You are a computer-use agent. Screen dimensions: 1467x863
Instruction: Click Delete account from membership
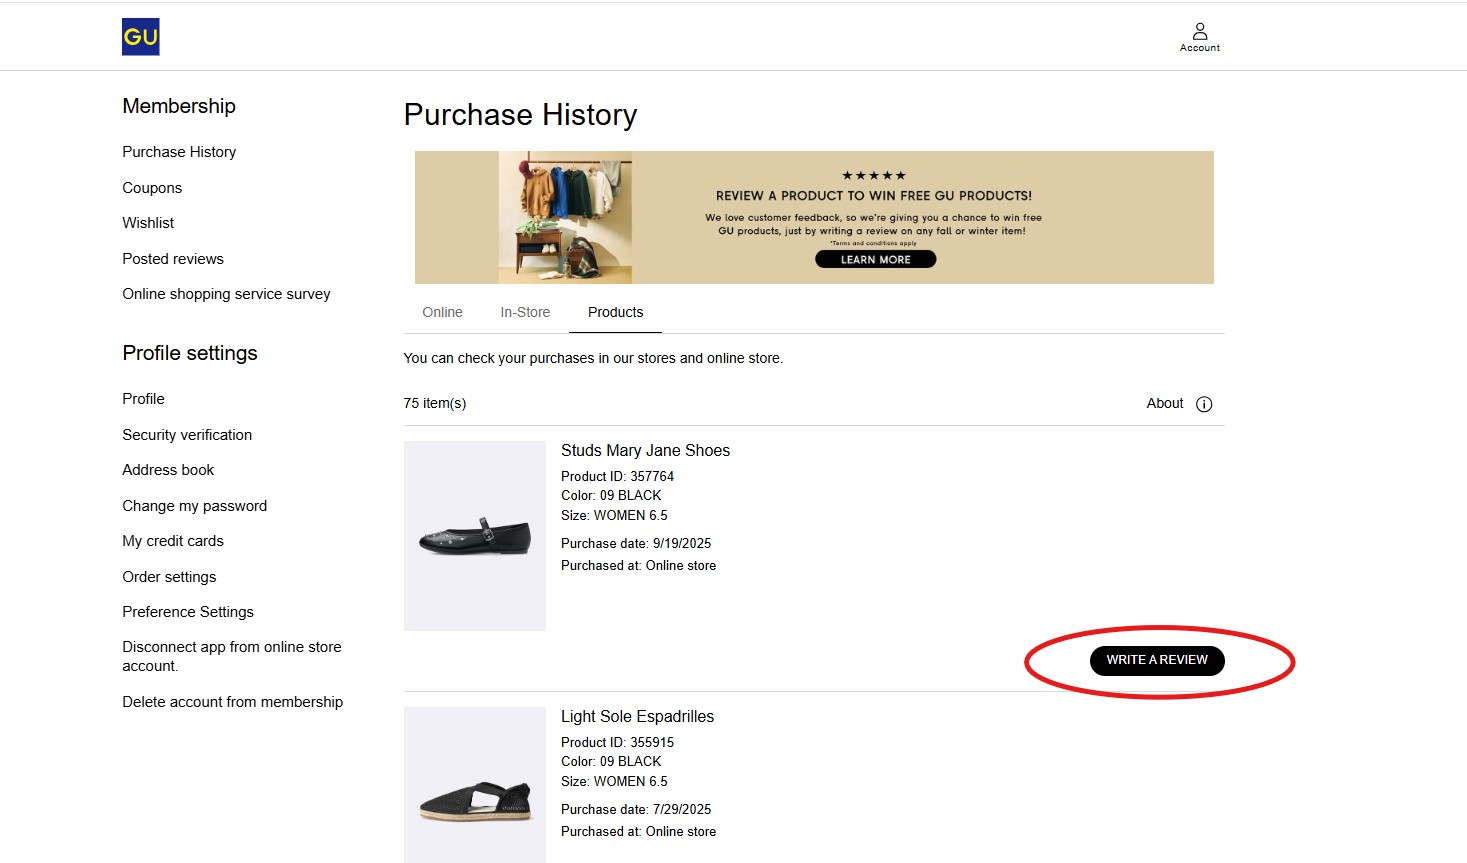click(x=232, y=702)
